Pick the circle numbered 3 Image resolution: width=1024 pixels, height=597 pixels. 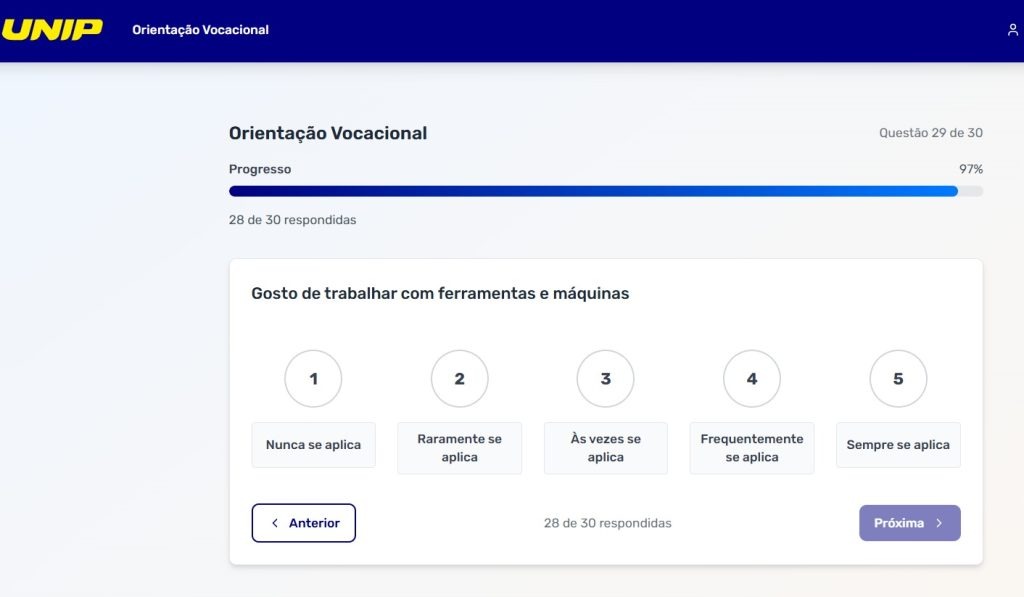605,379
